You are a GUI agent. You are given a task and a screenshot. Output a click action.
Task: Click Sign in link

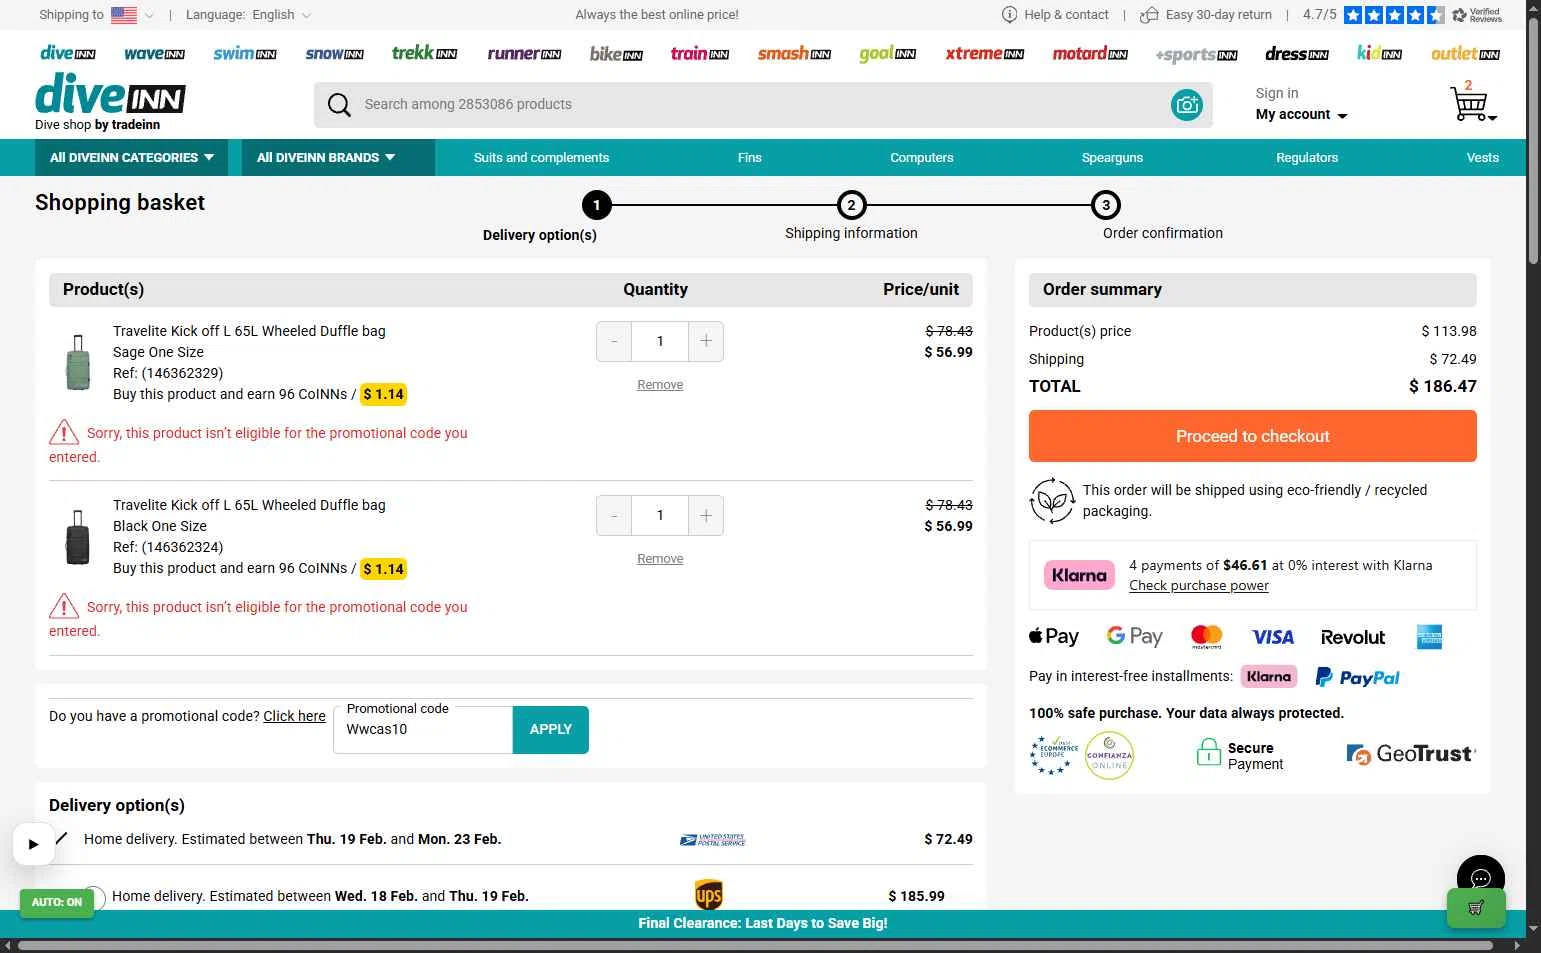(1277, 93)
